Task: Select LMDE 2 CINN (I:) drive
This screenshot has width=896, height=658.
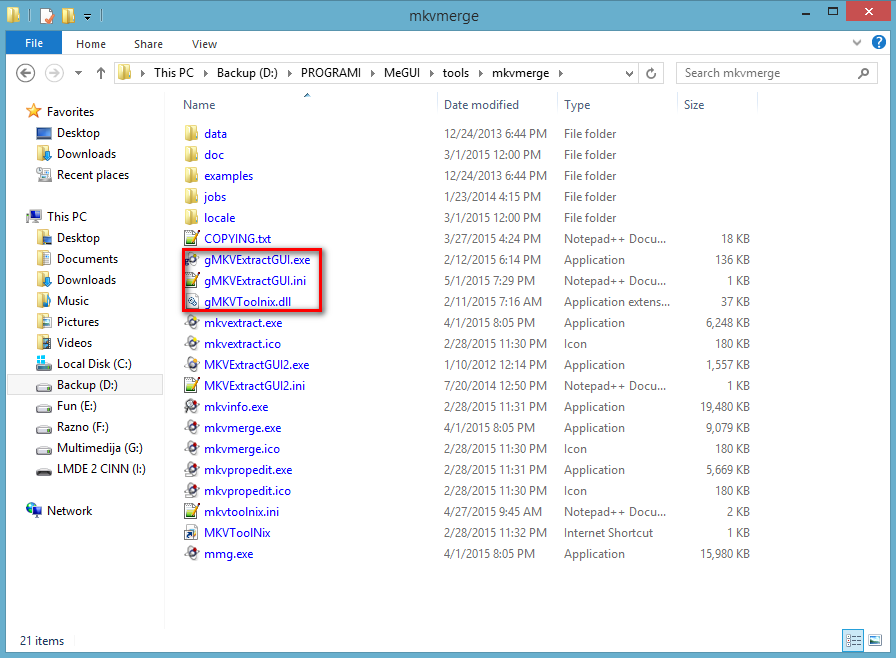Action: click(101, 469)
